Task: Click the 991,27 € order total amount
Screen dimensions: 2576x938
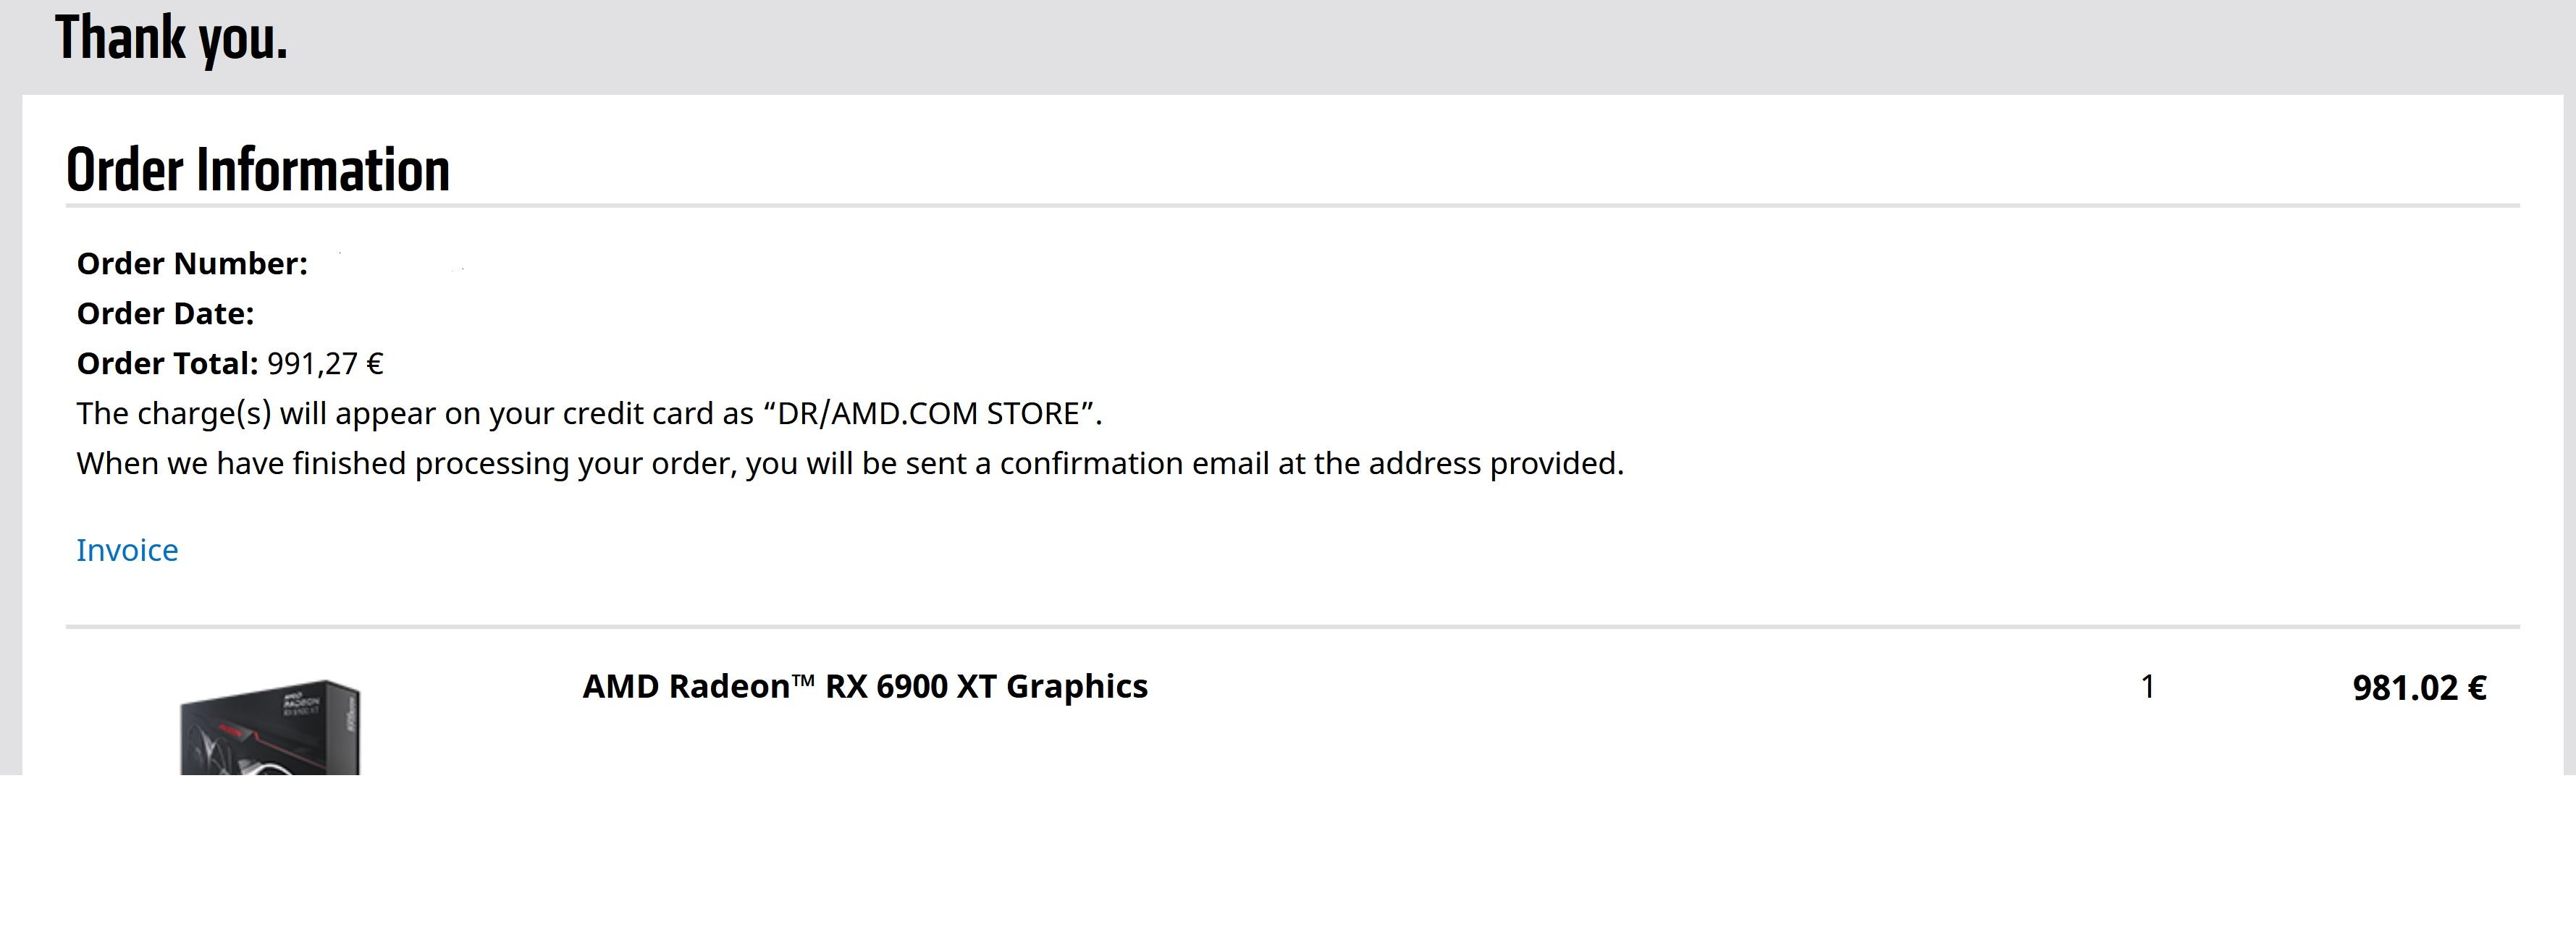Action: point(325,363)
